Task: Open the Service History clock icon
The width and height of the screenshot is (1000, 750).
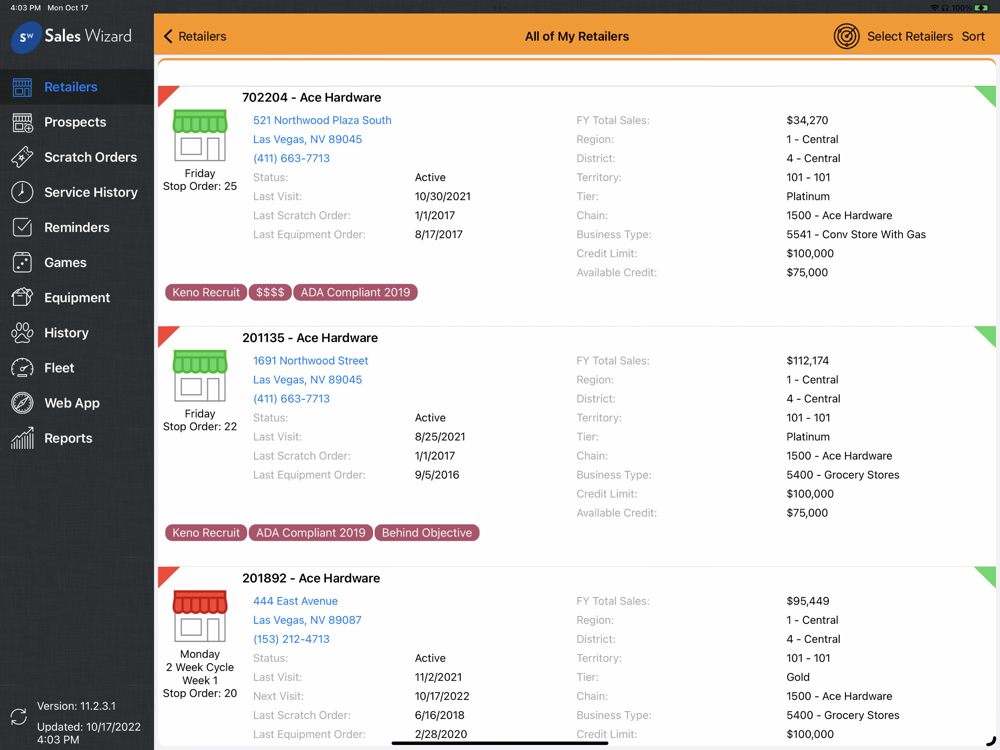Action: tap(22, 192)
